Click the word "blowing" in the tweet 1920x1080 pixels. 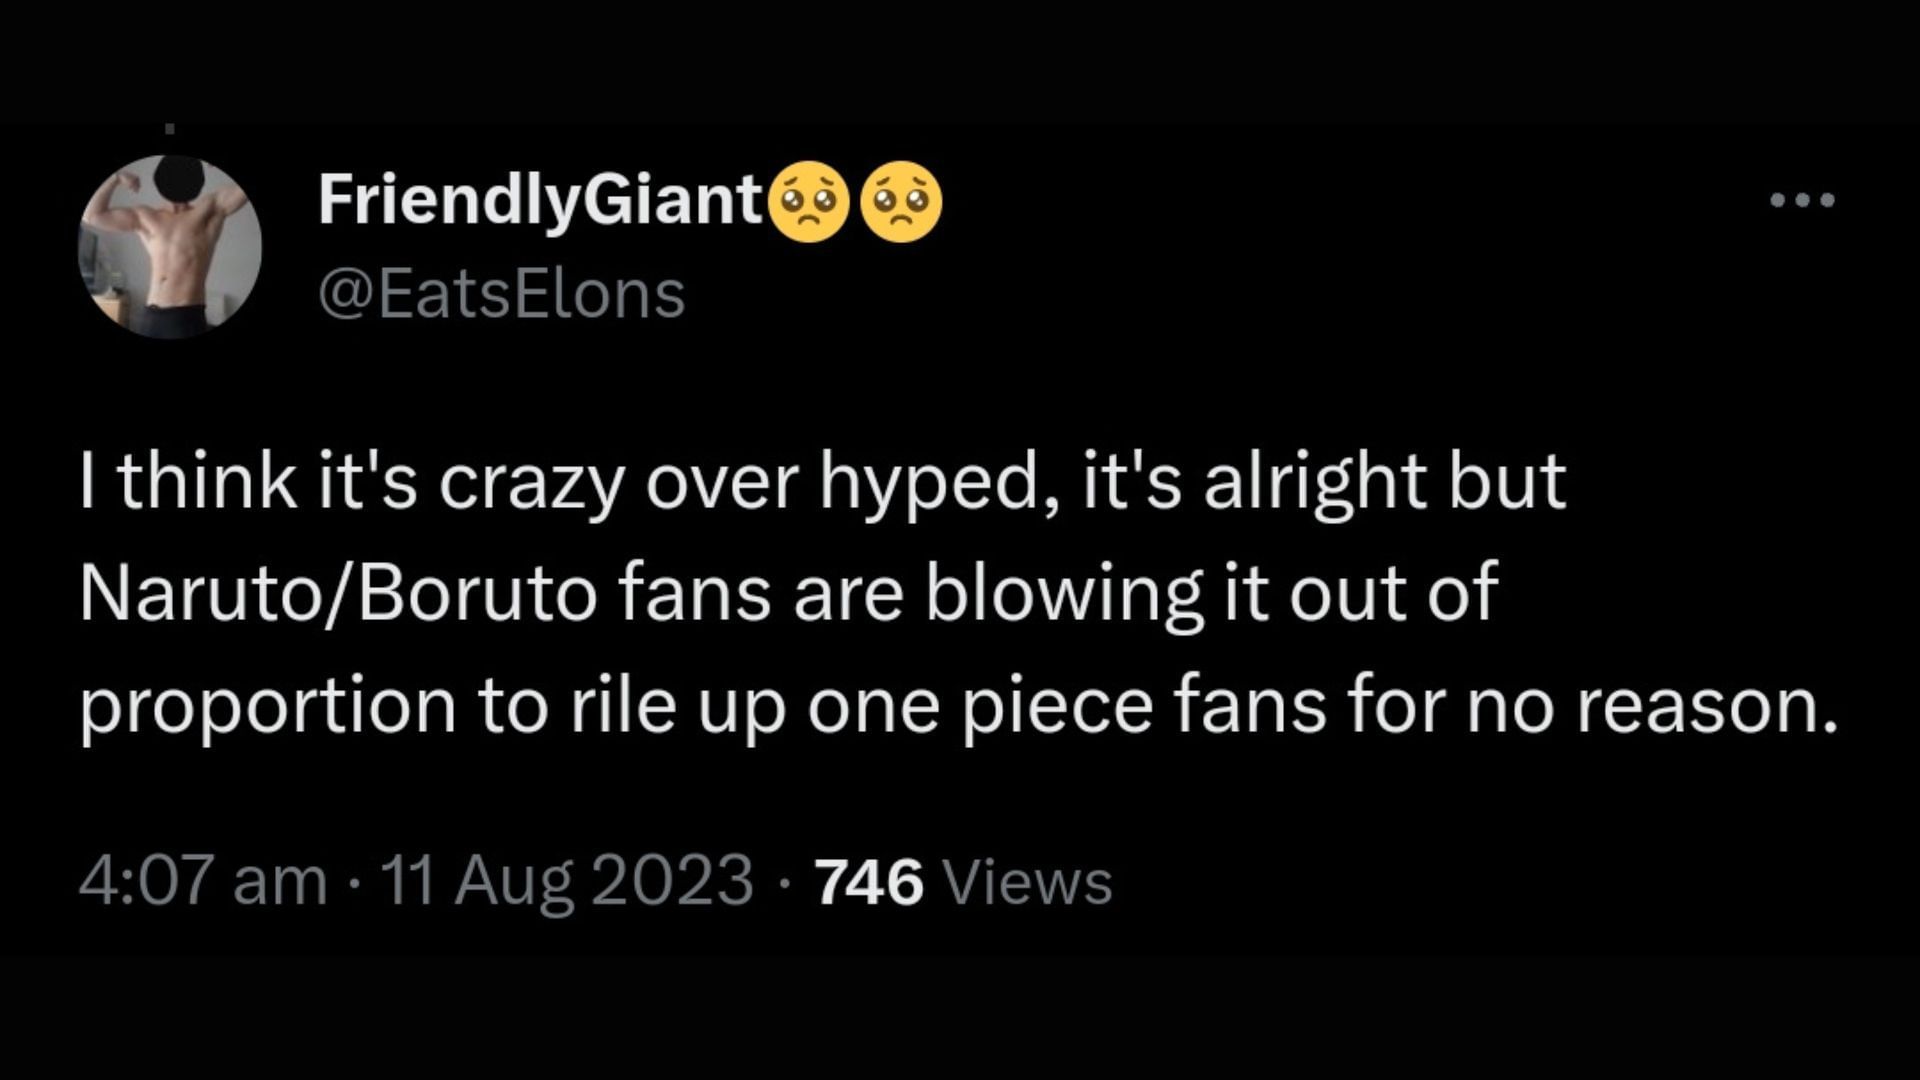[x=1063, y=593]
